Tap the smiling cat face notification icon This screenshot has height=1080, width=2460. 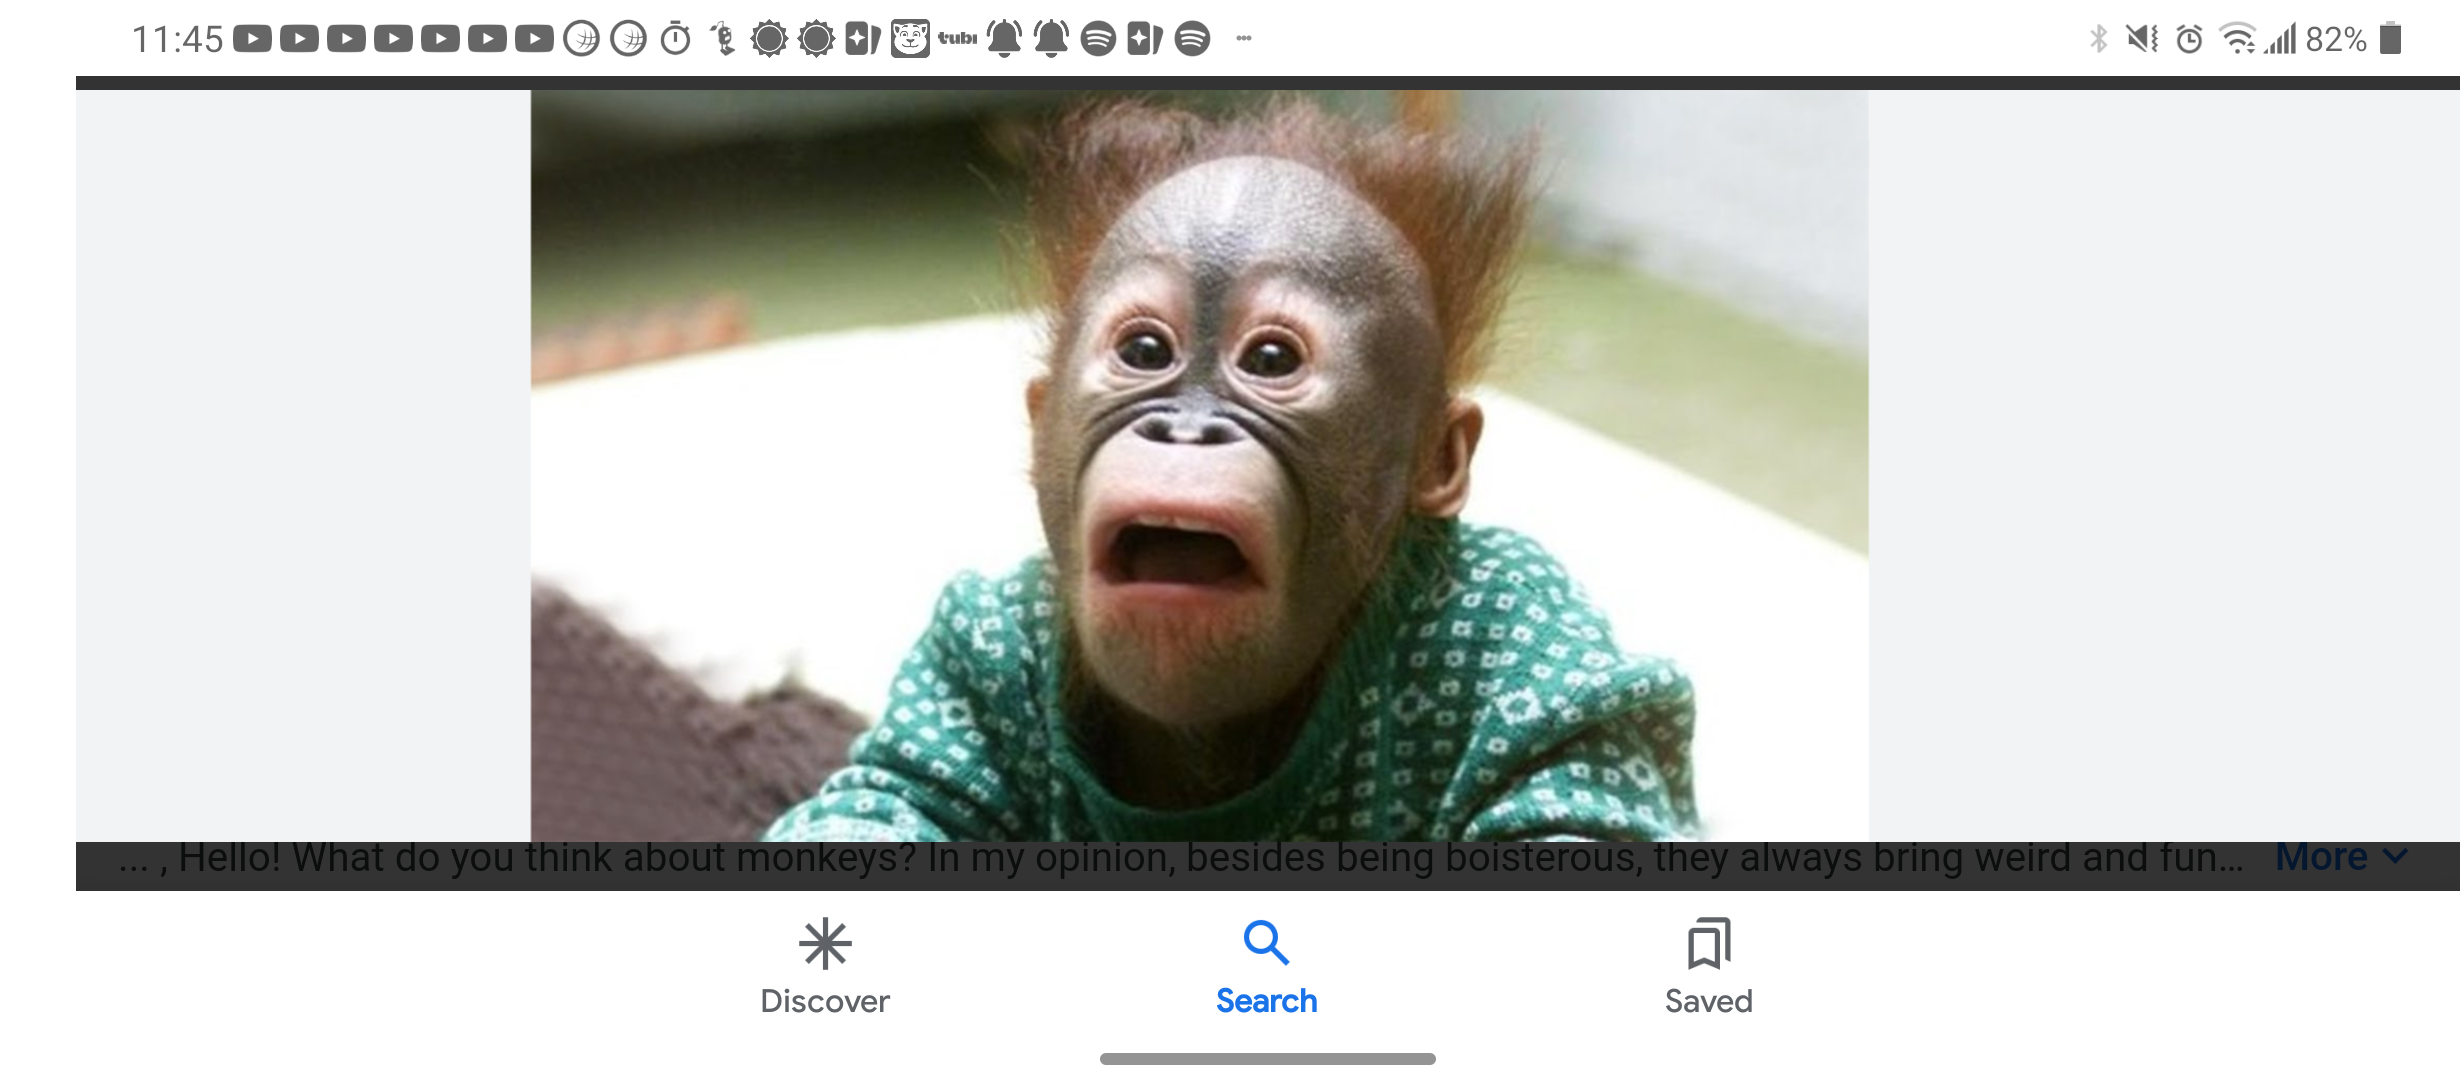point(910,39)
